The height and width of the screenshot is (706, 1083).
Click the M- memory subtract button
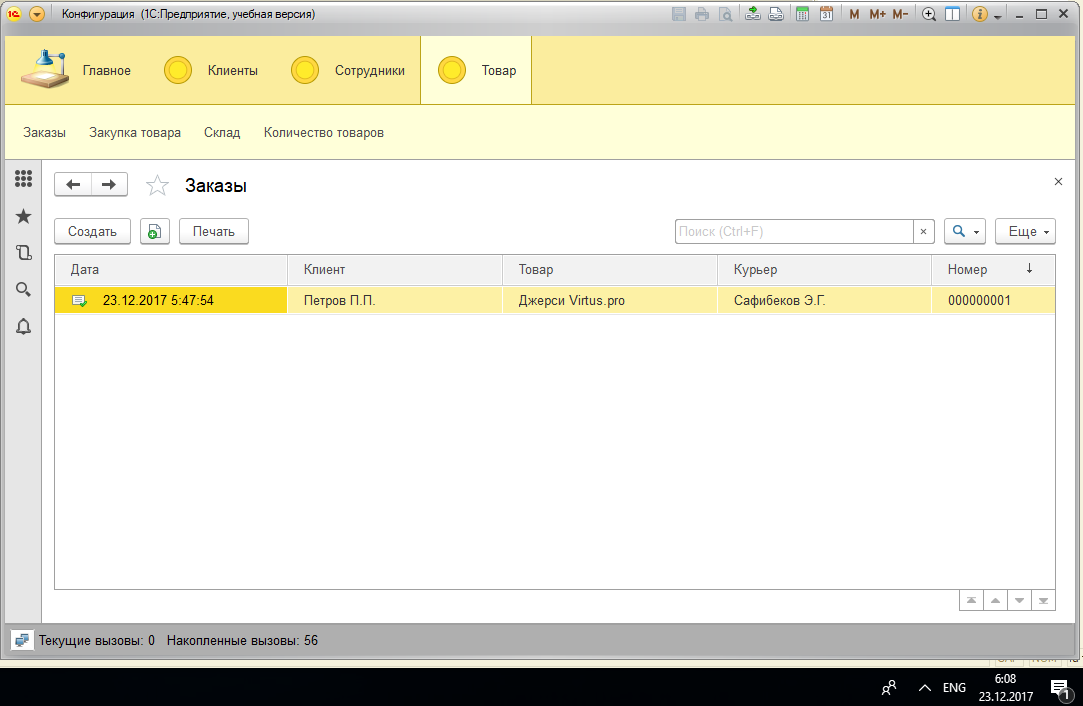[900, 14]
